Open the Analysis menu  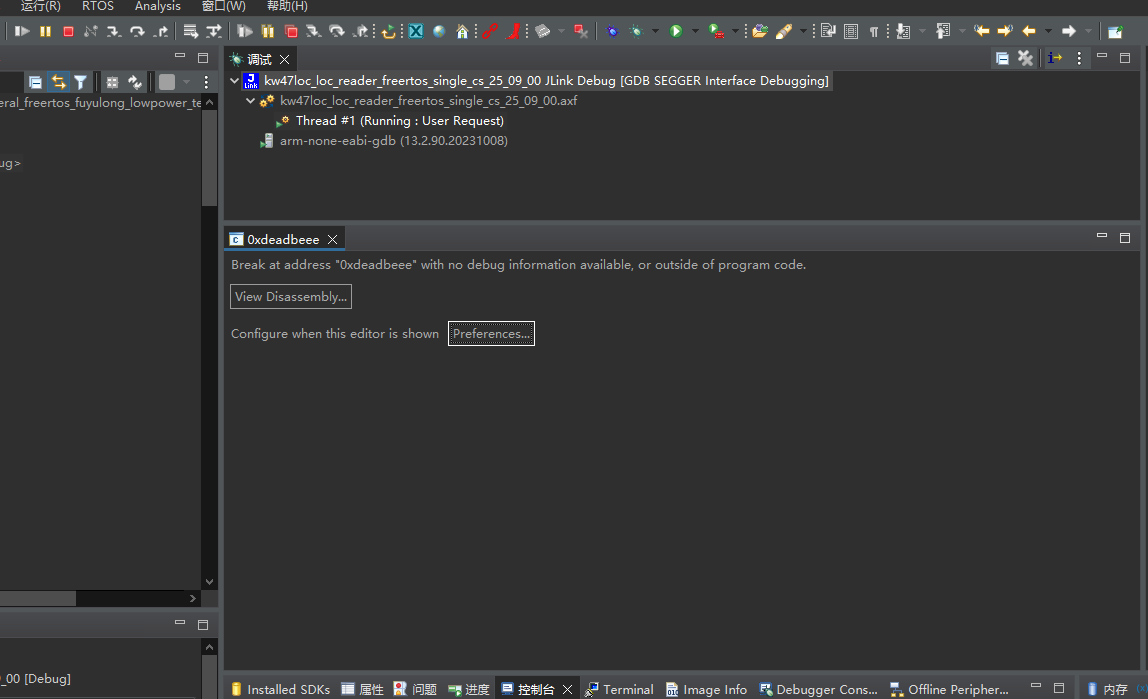point(157,6)
